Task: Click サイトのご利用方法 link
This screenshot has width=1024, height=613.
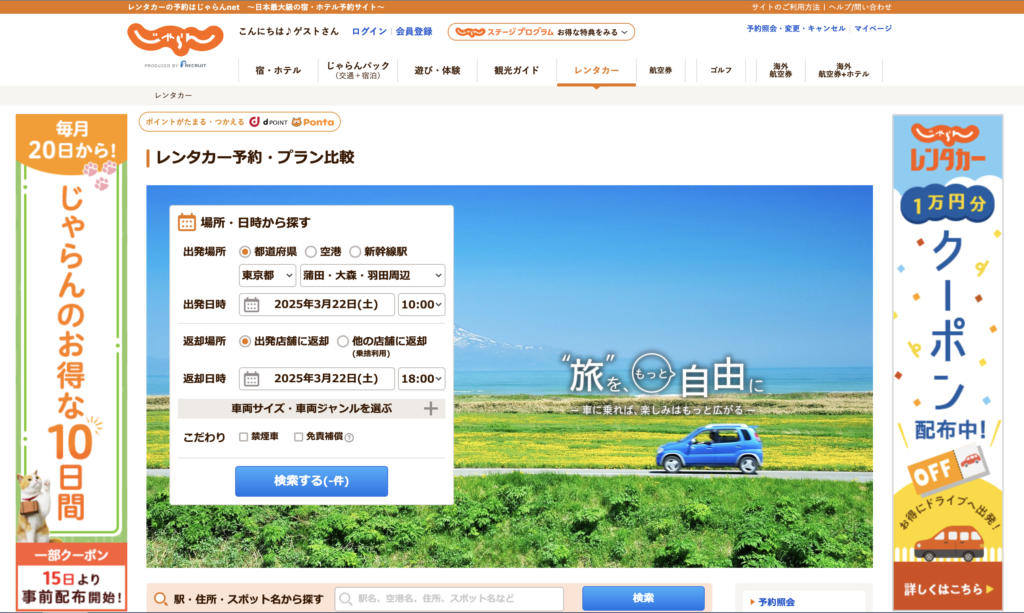Action: pyautogui.click(x=786, y=7)
